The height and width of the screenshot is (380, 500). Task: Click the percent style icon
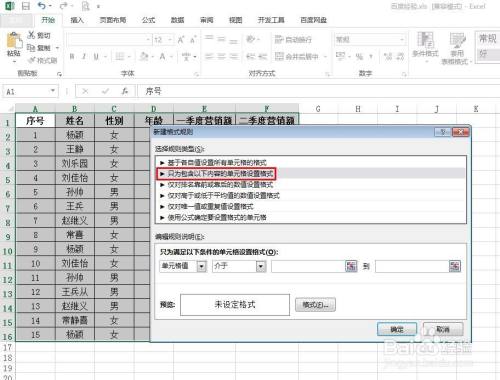359,56
